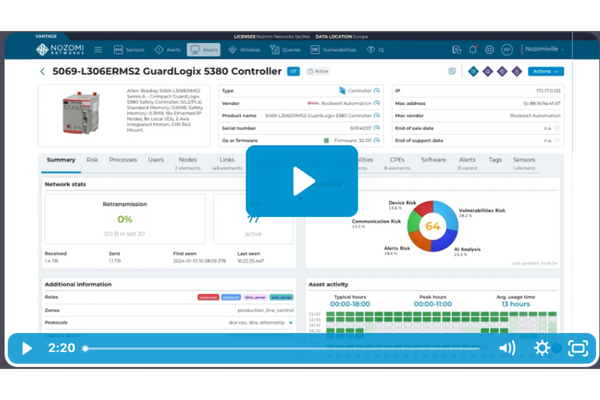Expand the Protocols row chevron
600x400 pixels.
pyautogui.click(x=291, y=323)
